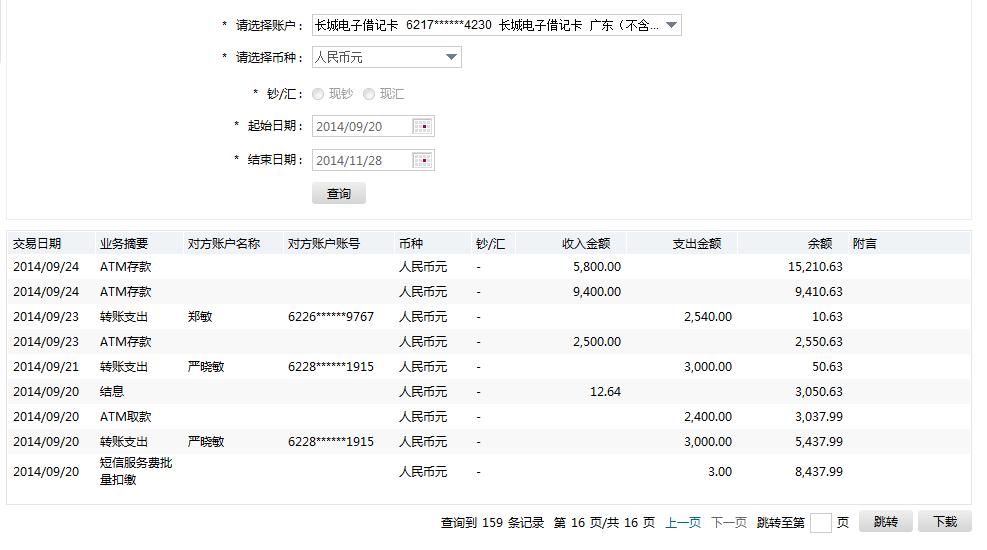Click the 交易日期 column header

pos(37,244)
